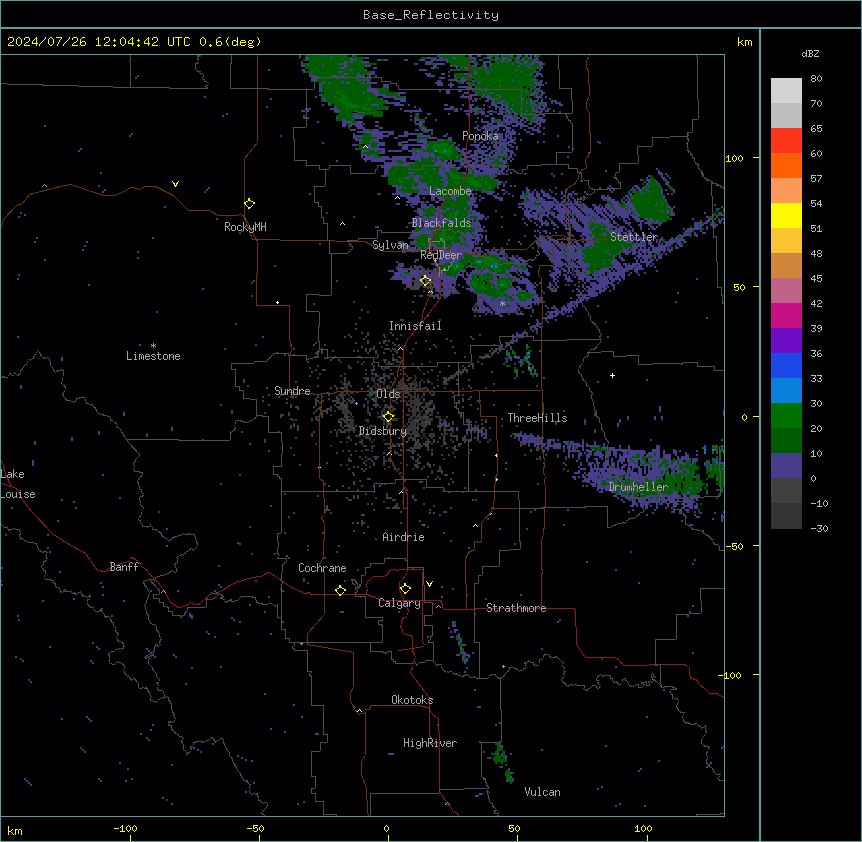Click the light gray 70-80 dBZ swatch
Image resolution: width=862 pixels, height=842 pixels.
click(786, 91)
